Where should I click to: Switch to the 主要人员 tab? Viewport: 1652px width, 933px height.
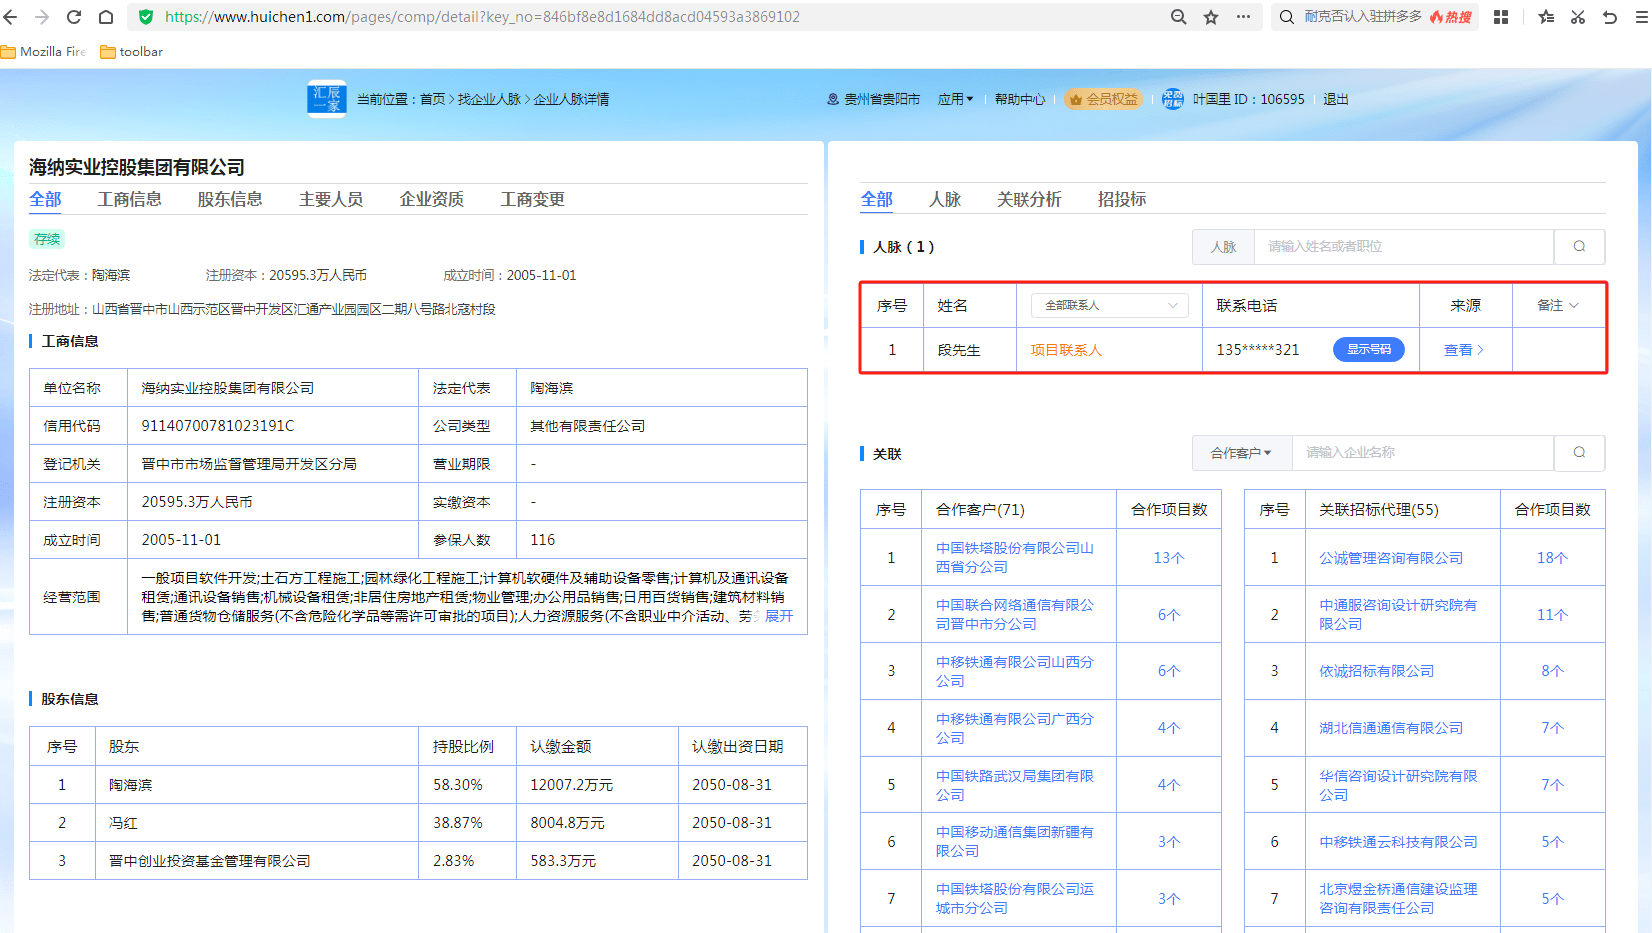[x=331, y=199]
